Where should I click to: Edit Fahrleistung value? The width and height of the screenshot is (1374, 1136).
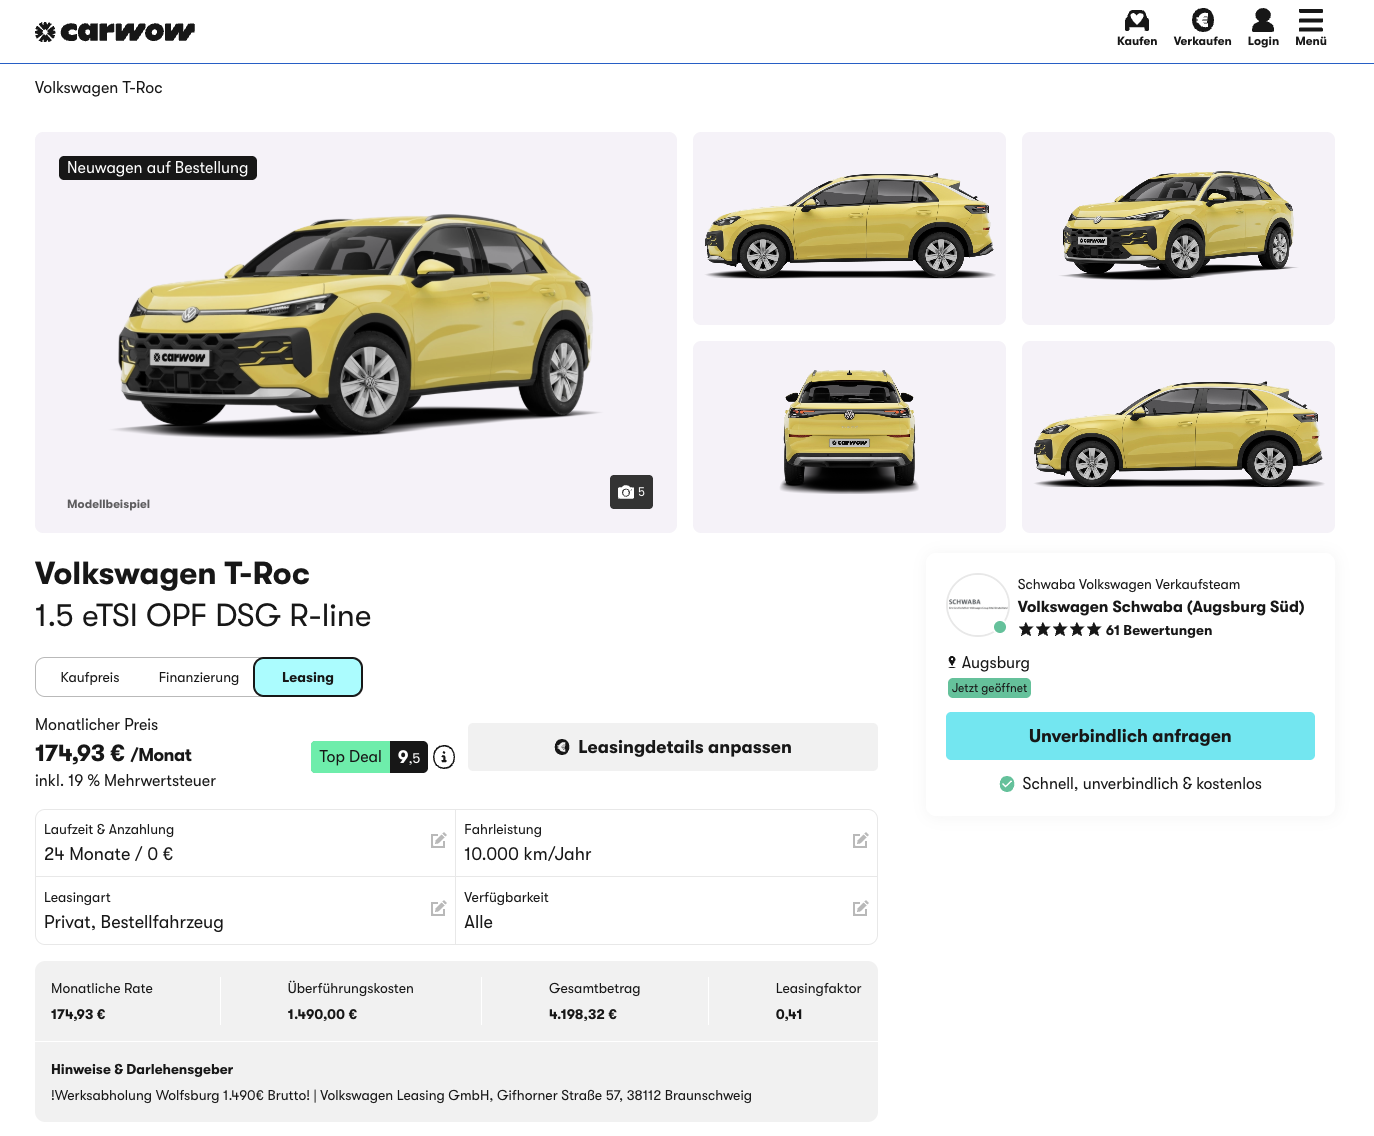(x=860, y=841)
